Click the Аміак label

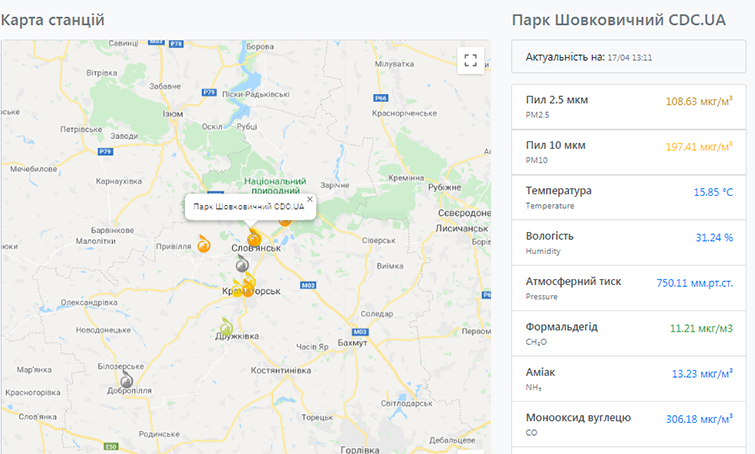(x=540, y=372)
